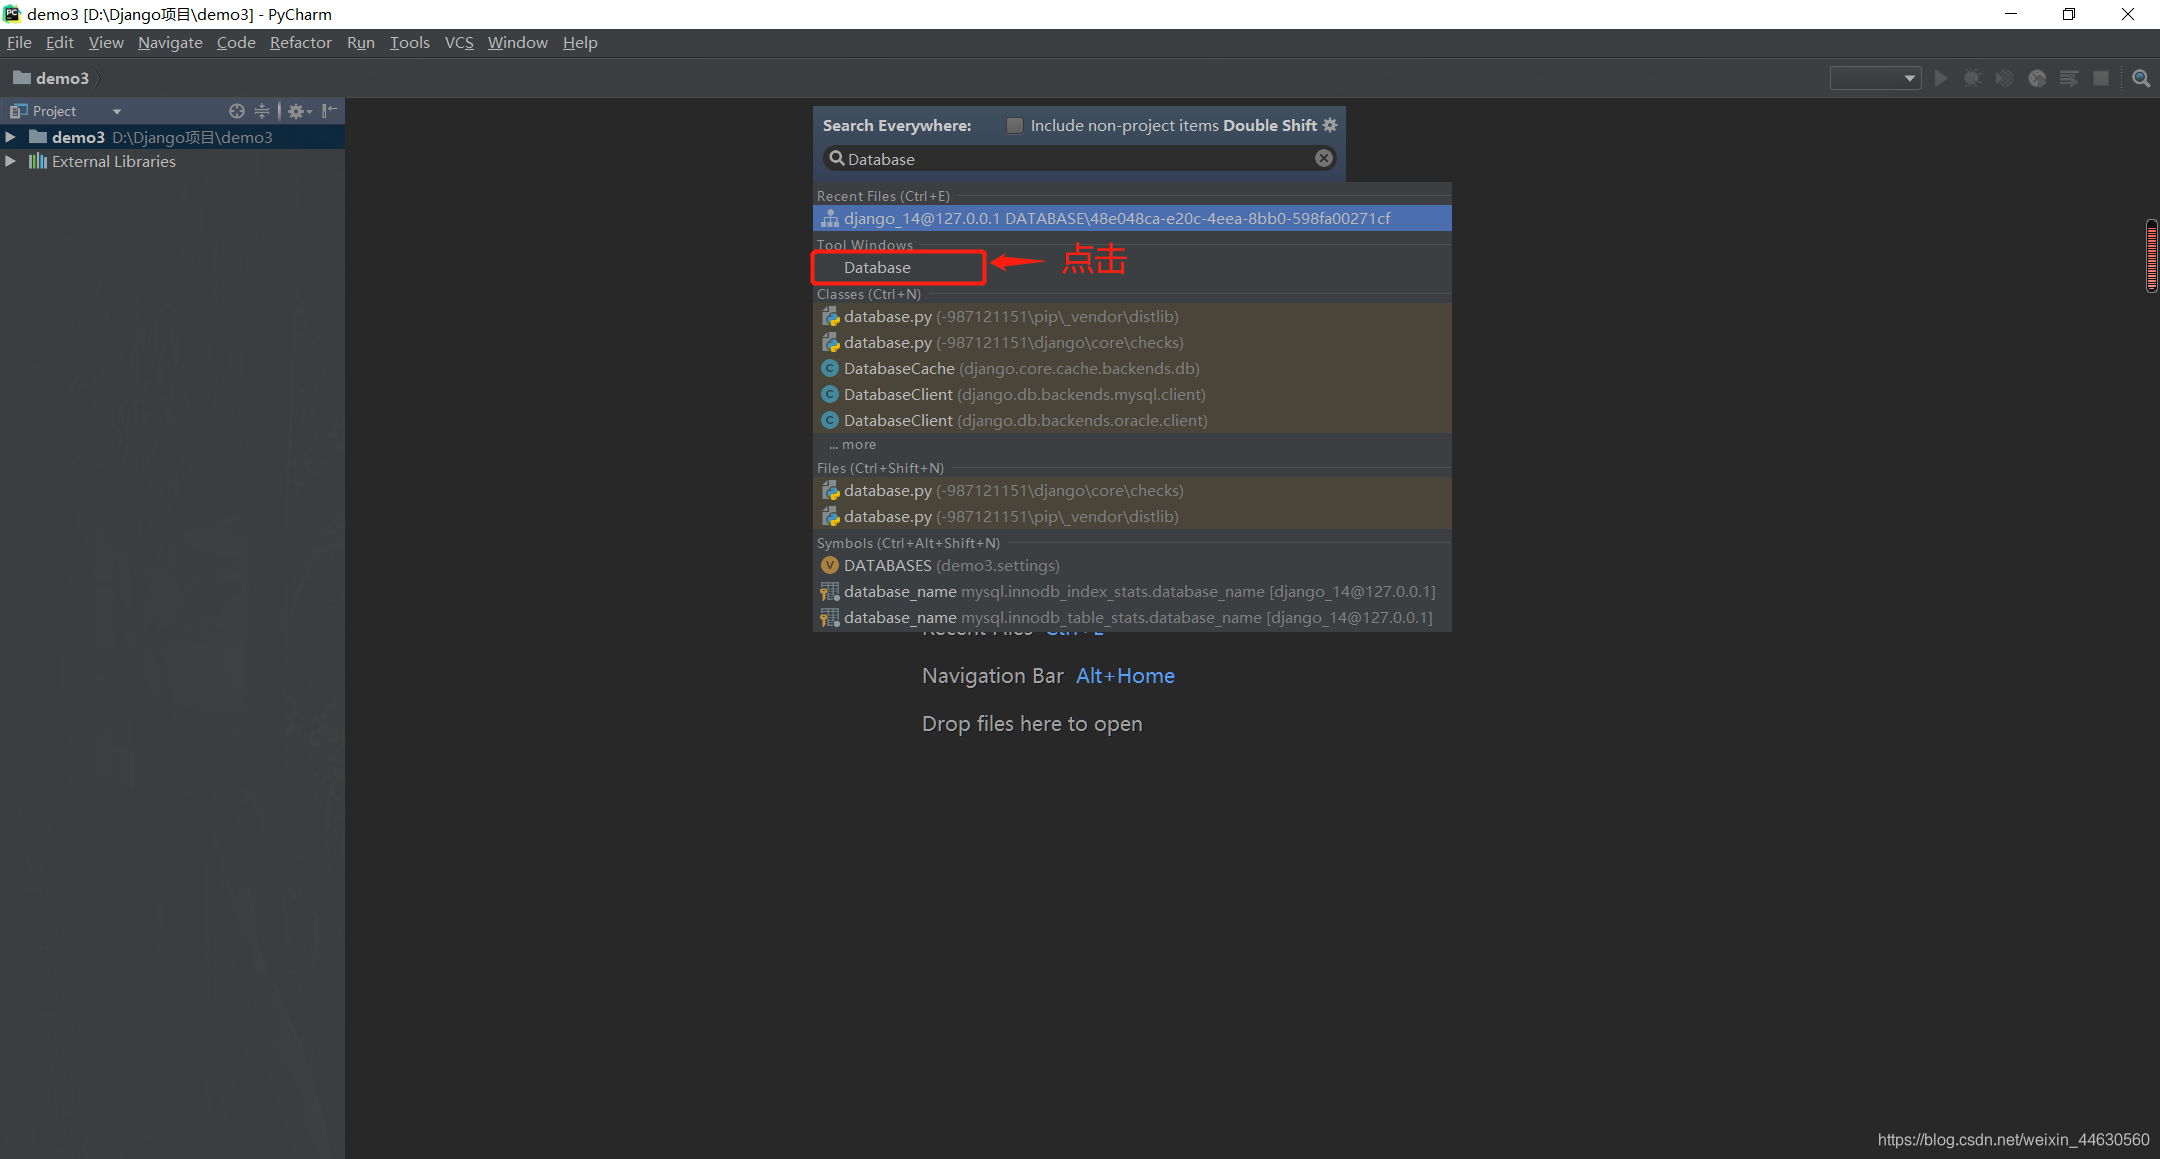
Task: Click the DATABASES variable icon
Action: 830,565
